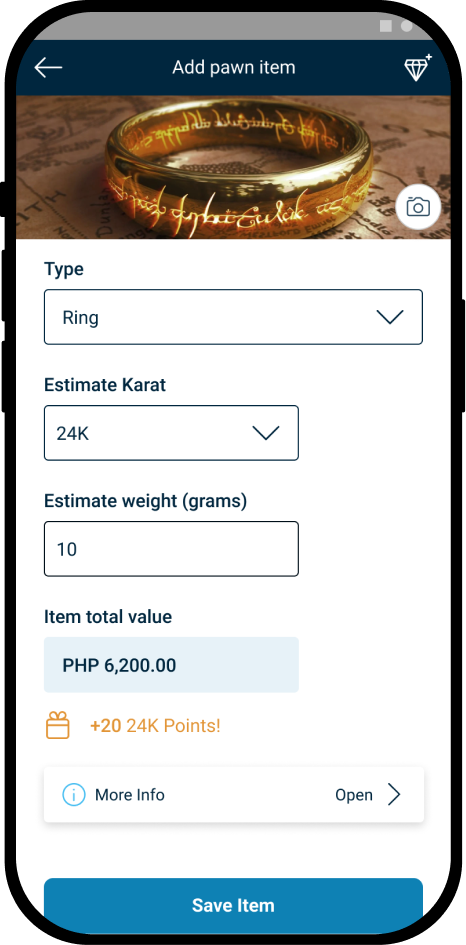This screenshot has height=945, width=466.
Task: Click the right chevron beside Open
Action: pyautogui.click(x=394, y=795)
